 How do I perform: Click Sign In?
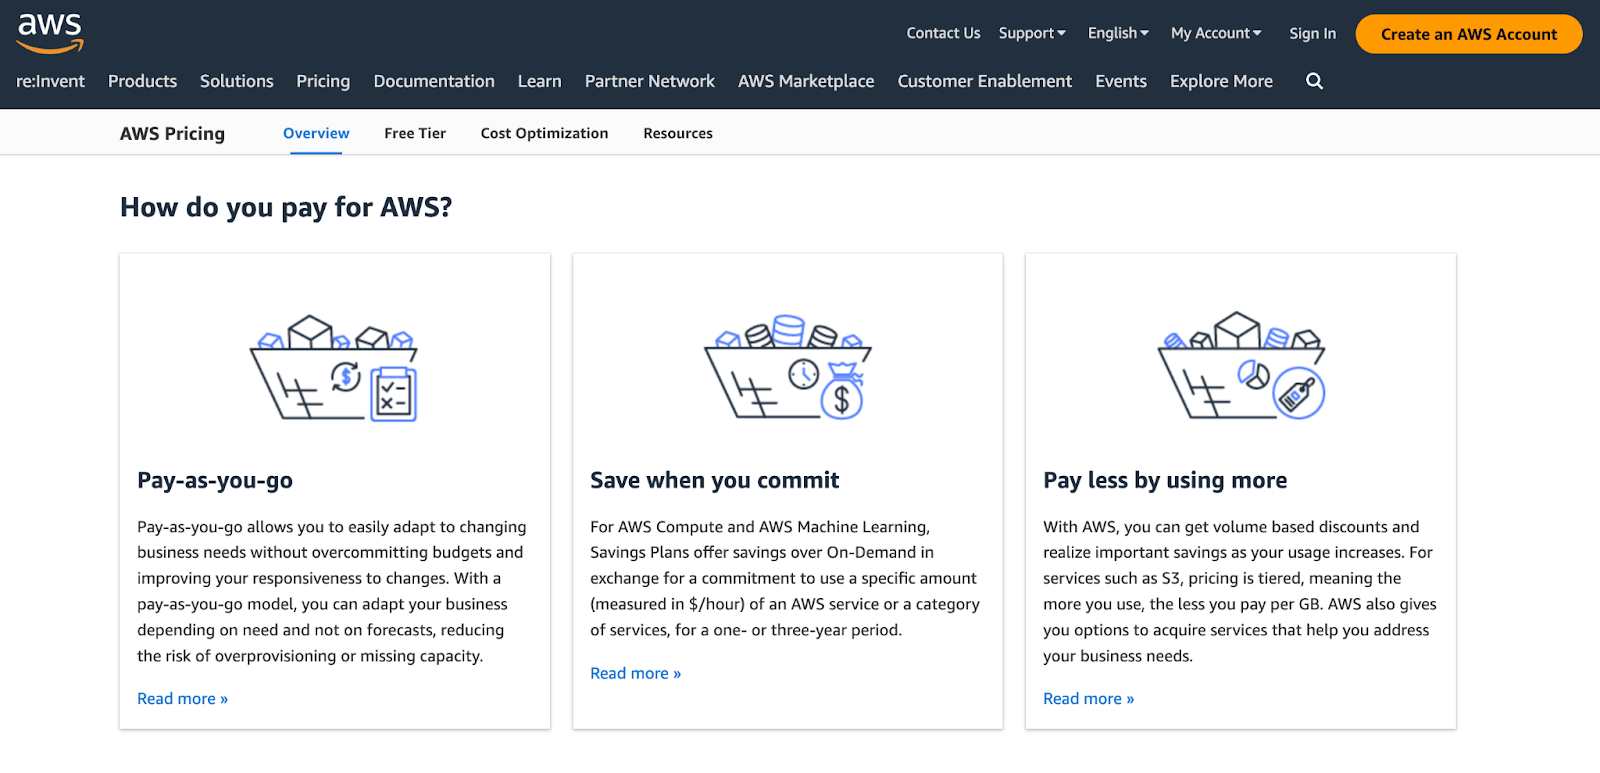coord(1312,33)
